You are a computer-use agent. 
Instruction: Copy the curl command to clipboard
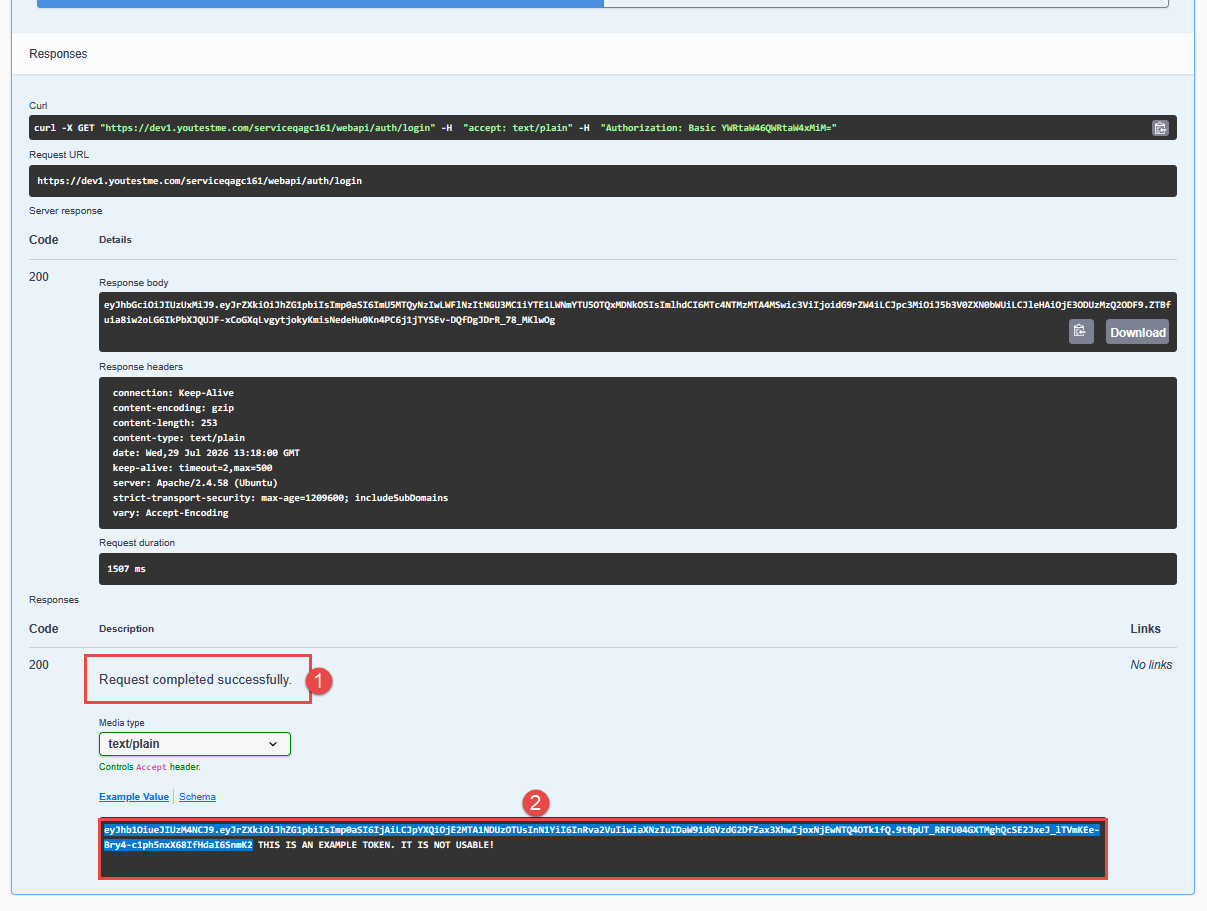(1160, 128)
